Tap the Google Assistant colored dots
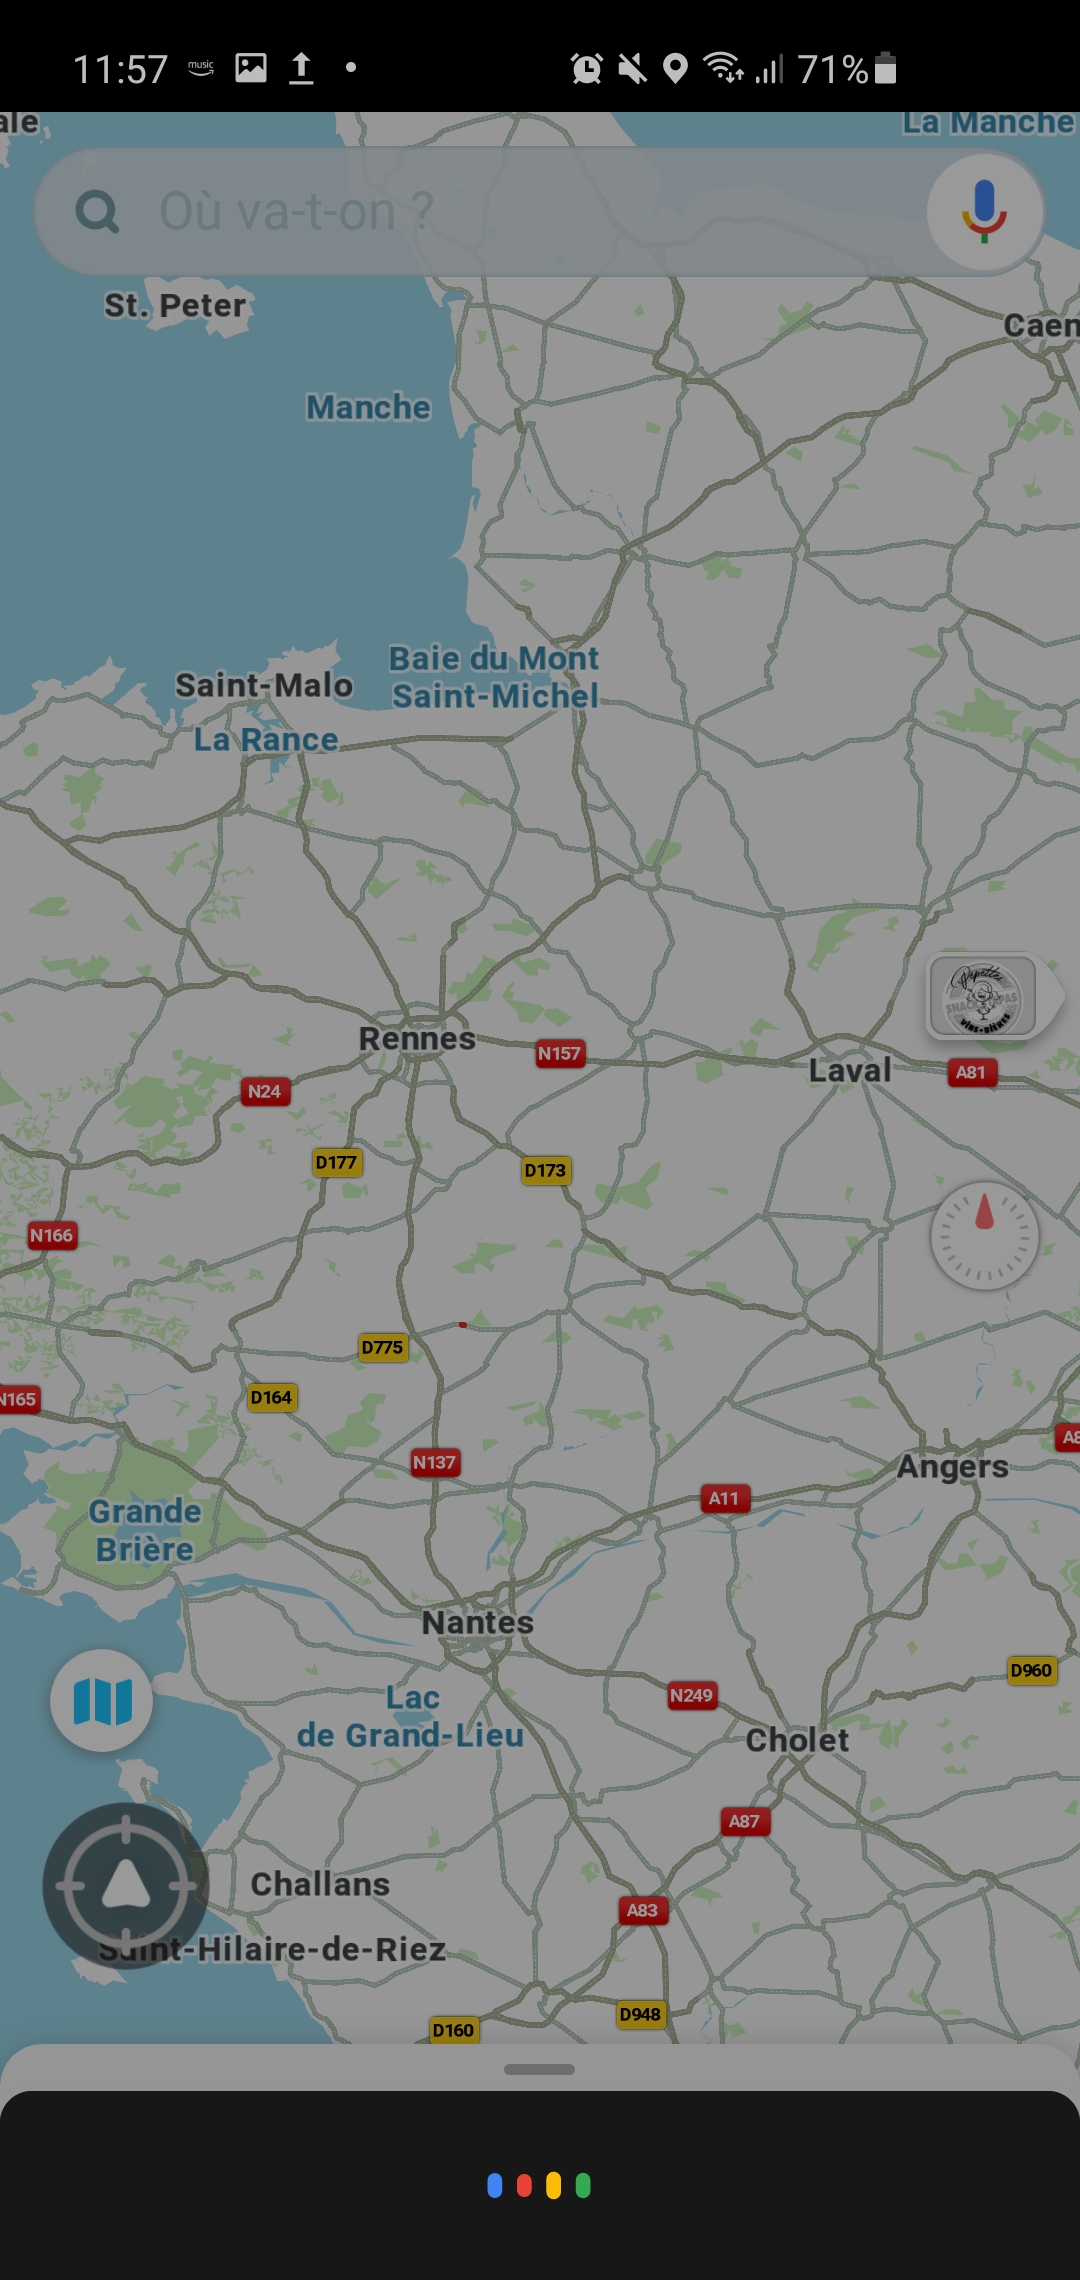 (x=539, y=2186)
